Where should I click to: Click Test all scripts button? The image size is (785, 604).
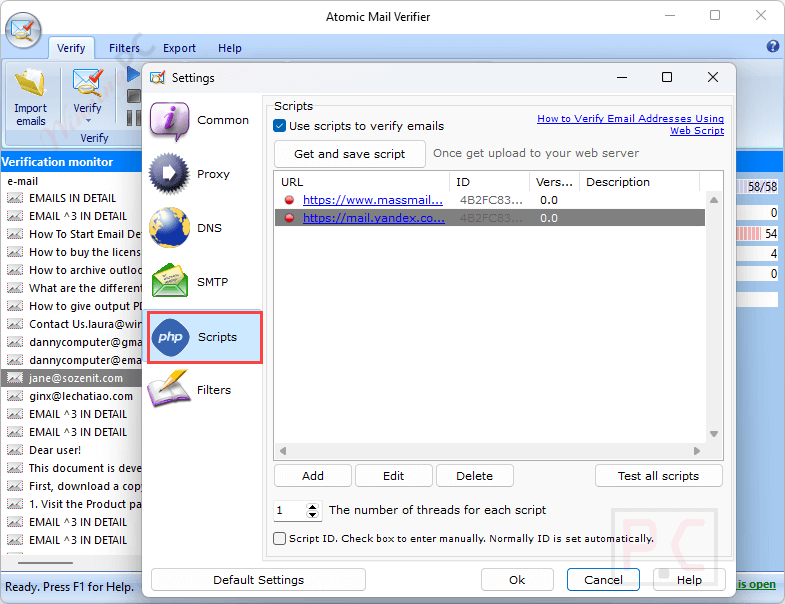tap(658, 476)
